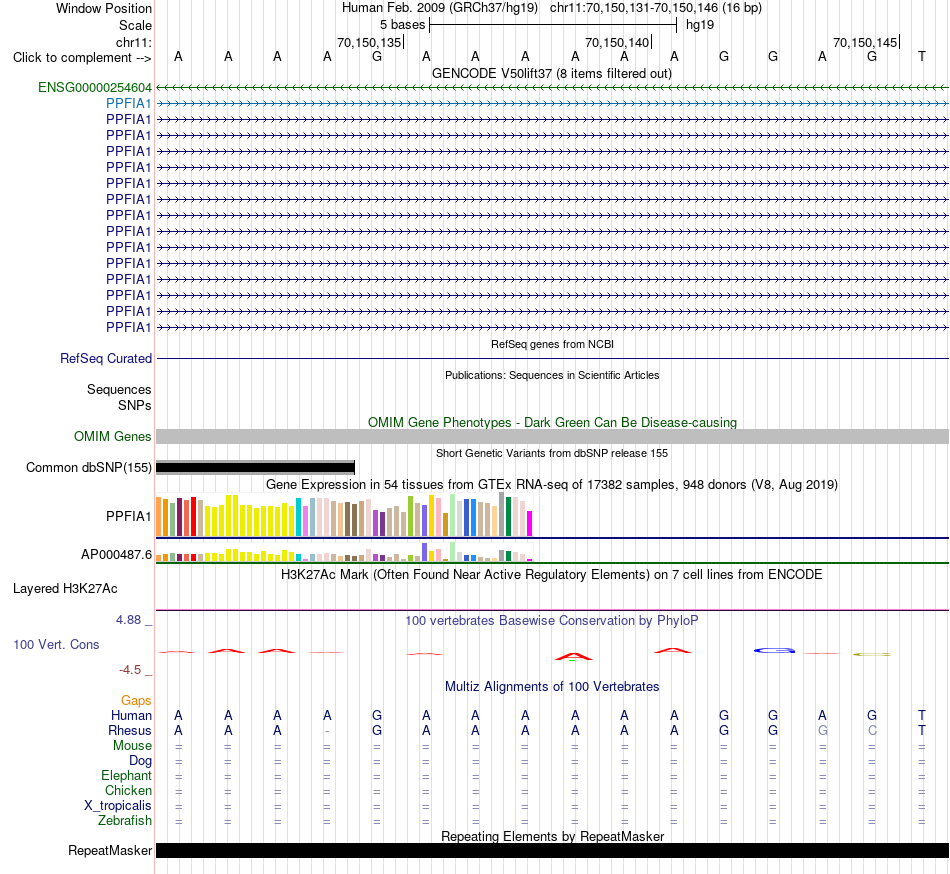Click the light-blue PPFIA1 transcript label
Image resolution: width=950 pixels, height=874 pixels.
tap(128, 104)
